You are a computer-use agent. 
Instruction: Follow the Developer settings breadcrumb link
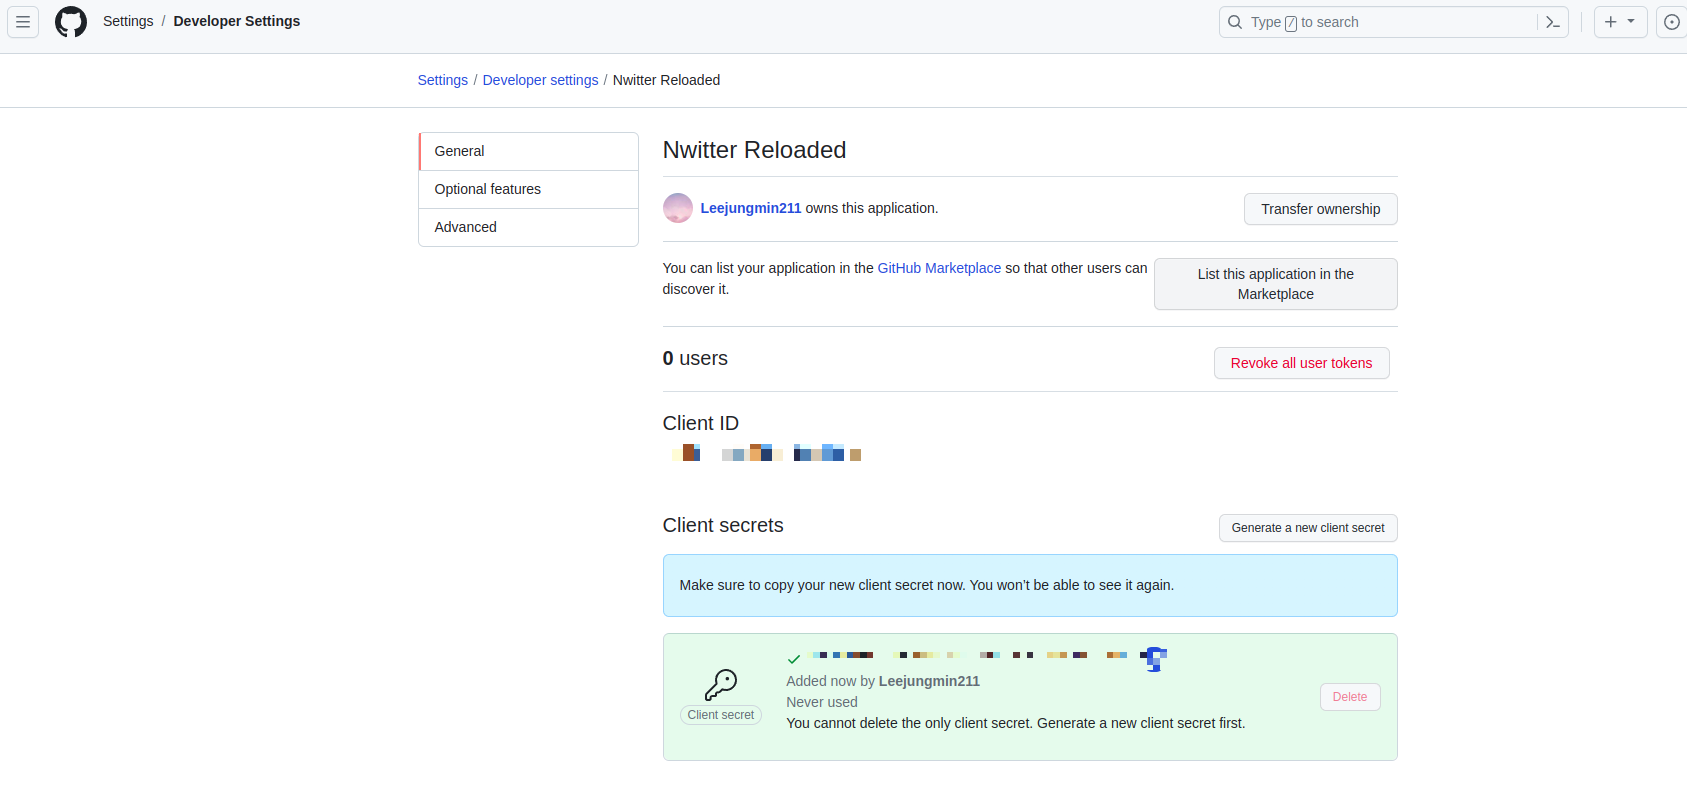click(x=540, y=80)
